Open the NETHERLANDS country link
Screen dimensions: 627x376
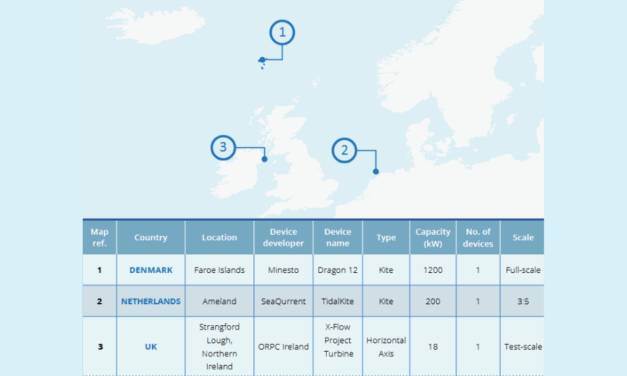click(151, 301)
